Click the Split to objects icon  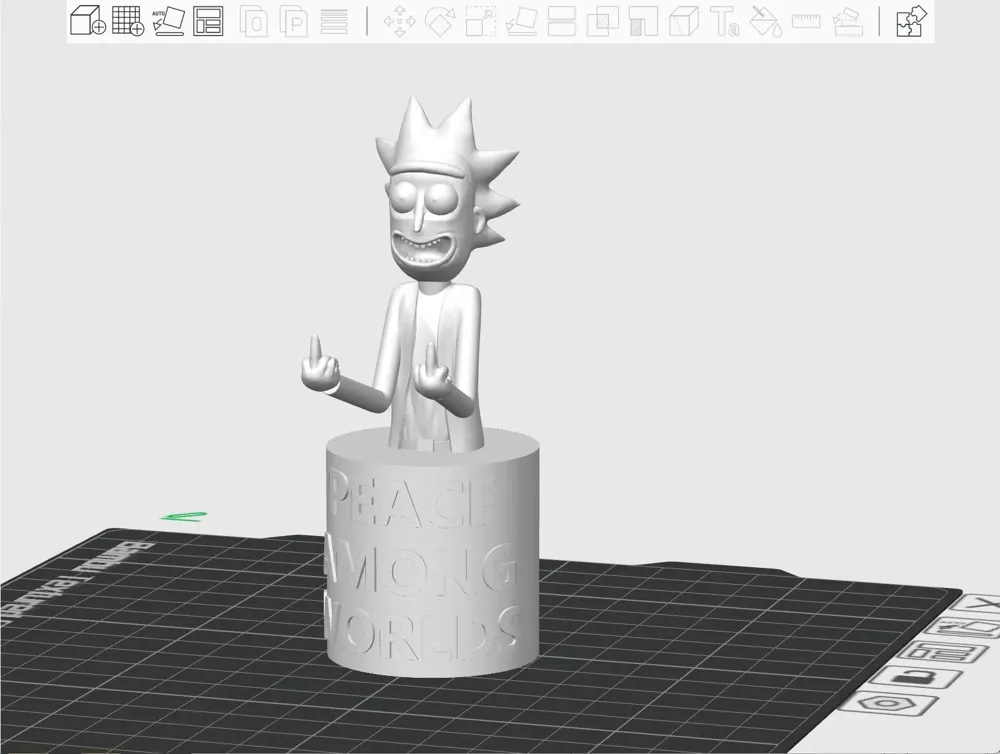254,22
